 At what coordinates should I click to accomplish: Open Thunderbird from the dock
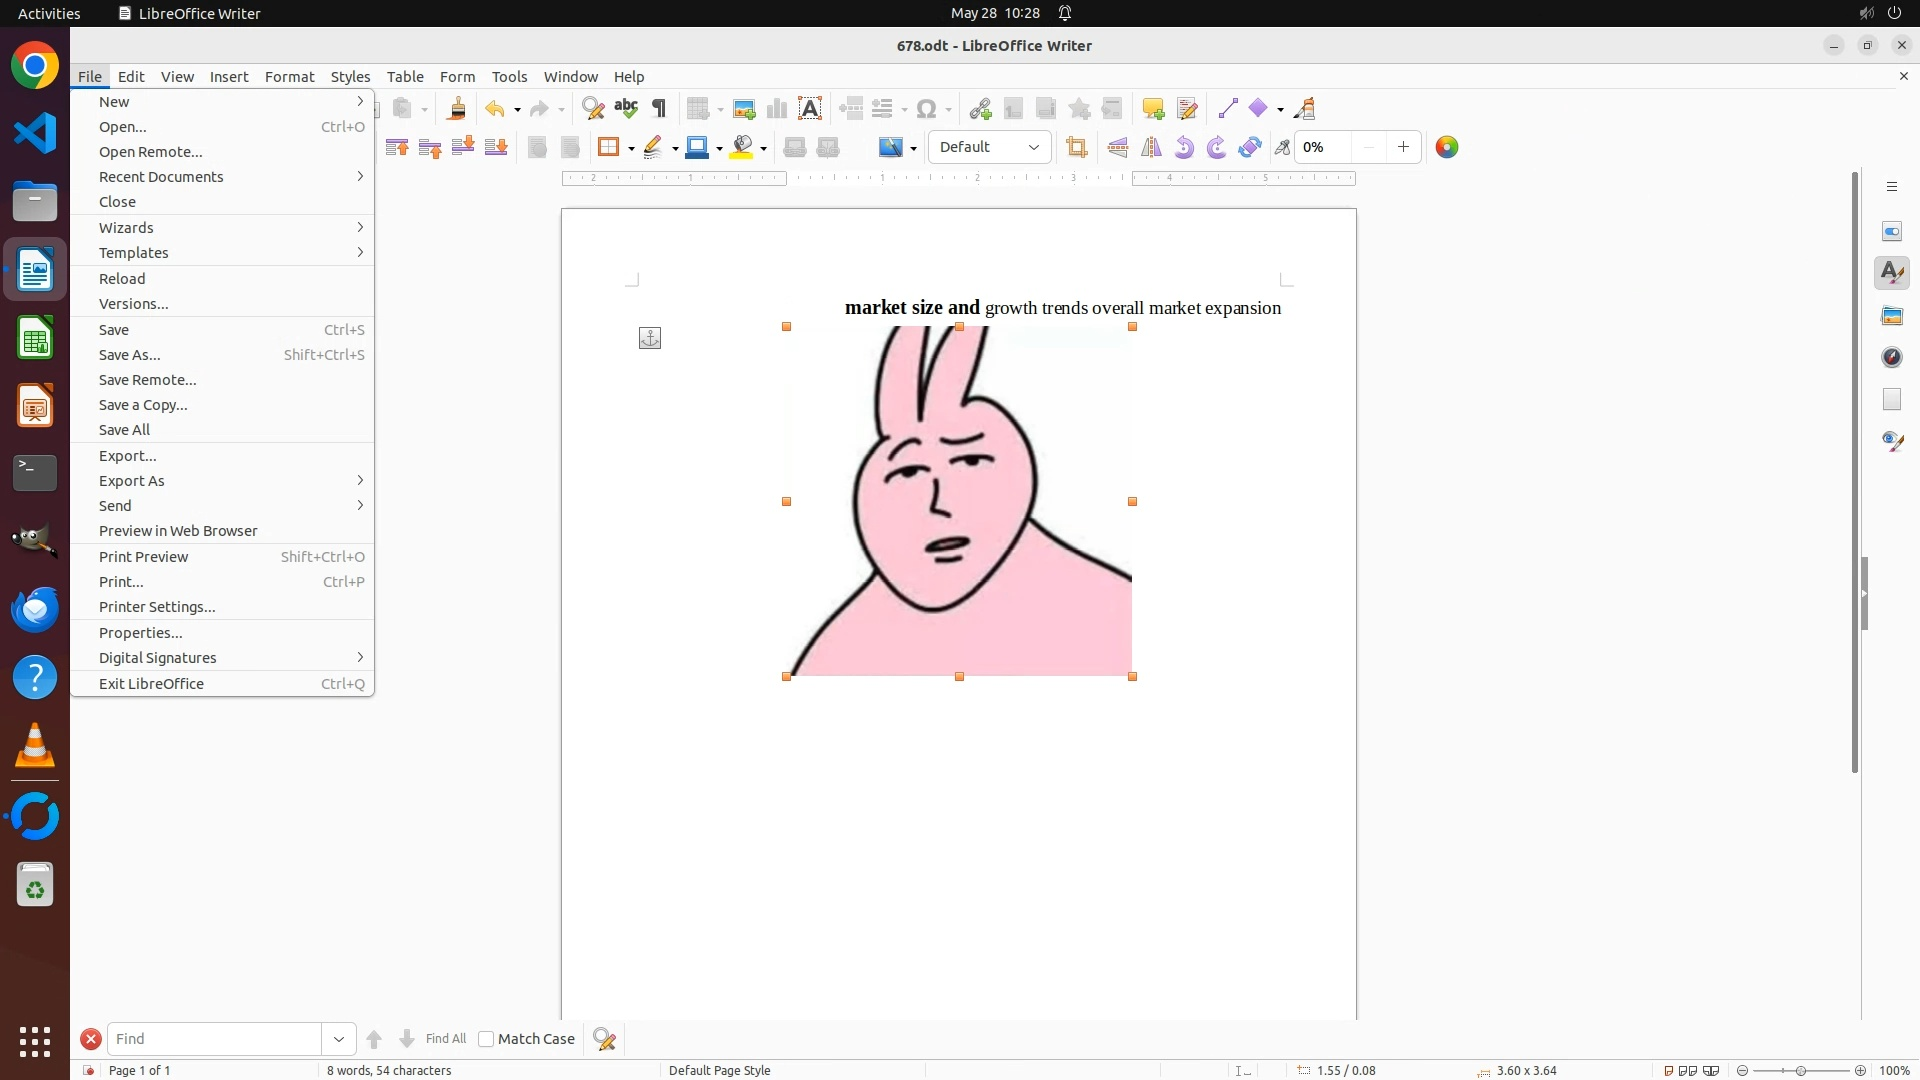pos(35,610)
